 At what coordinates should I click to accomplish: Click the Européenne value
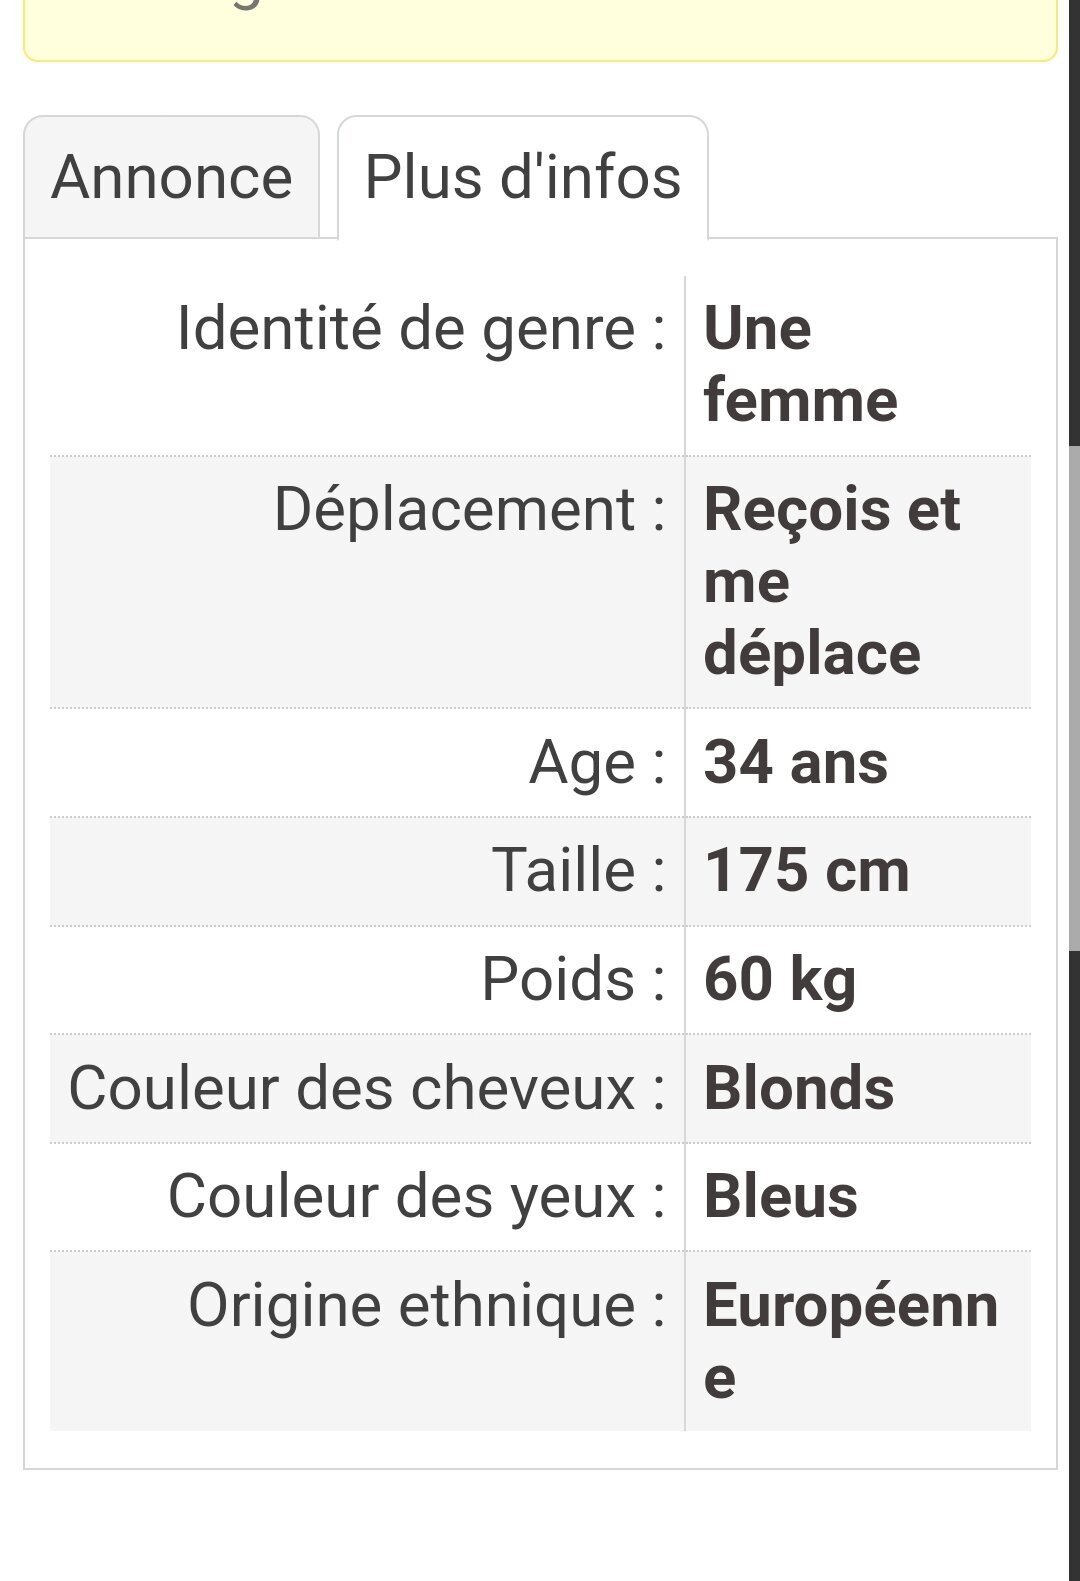(x=851, y=1341)
